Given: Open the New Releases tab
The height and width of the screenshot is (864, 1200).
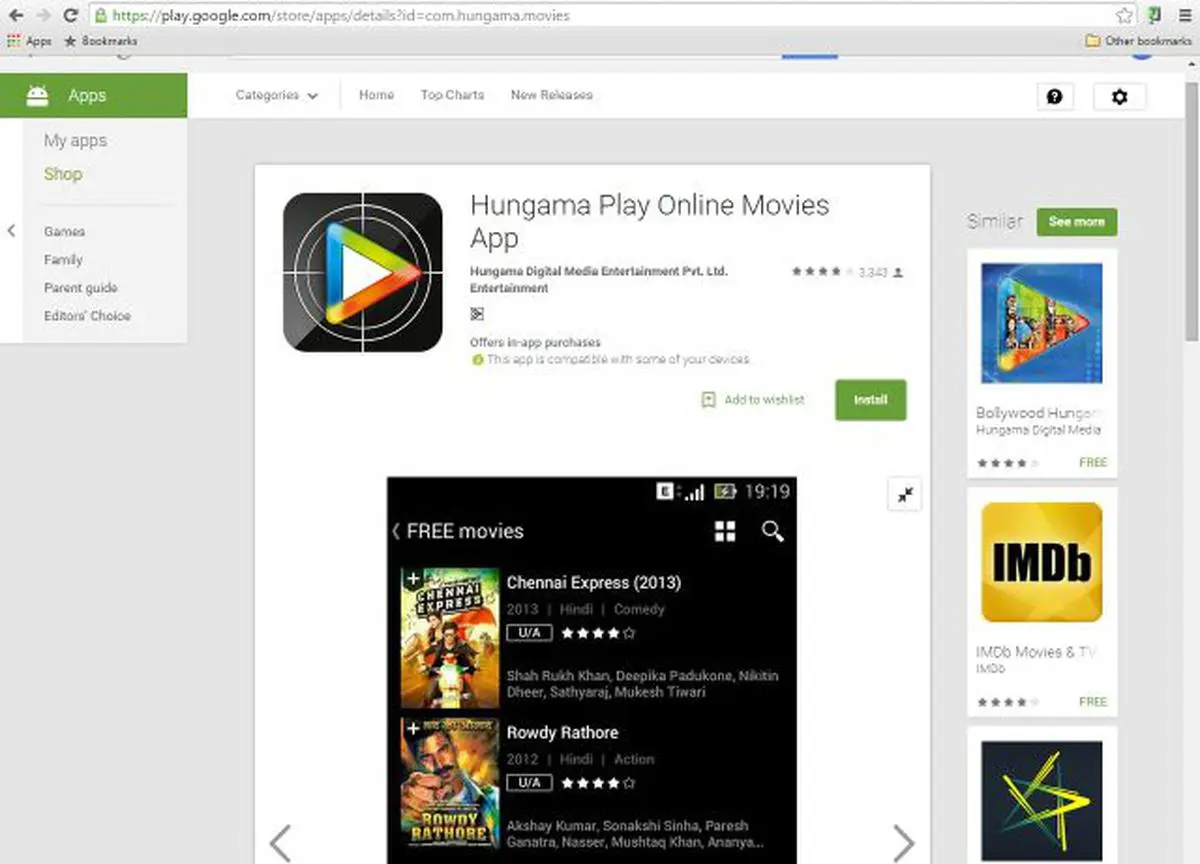Looking at the screenshot, I should point(551,95).
